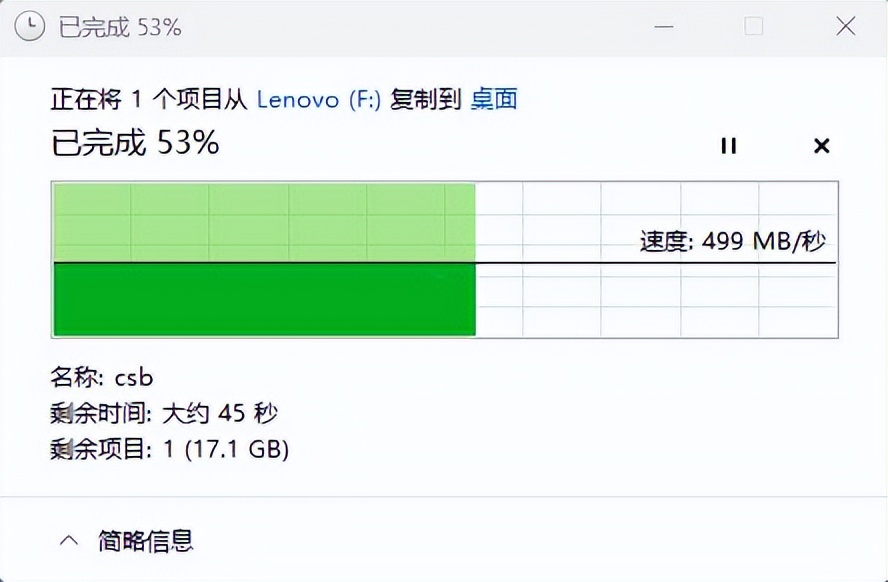Collapse the speed information panel via its arrow

click(x=69, y=538)
